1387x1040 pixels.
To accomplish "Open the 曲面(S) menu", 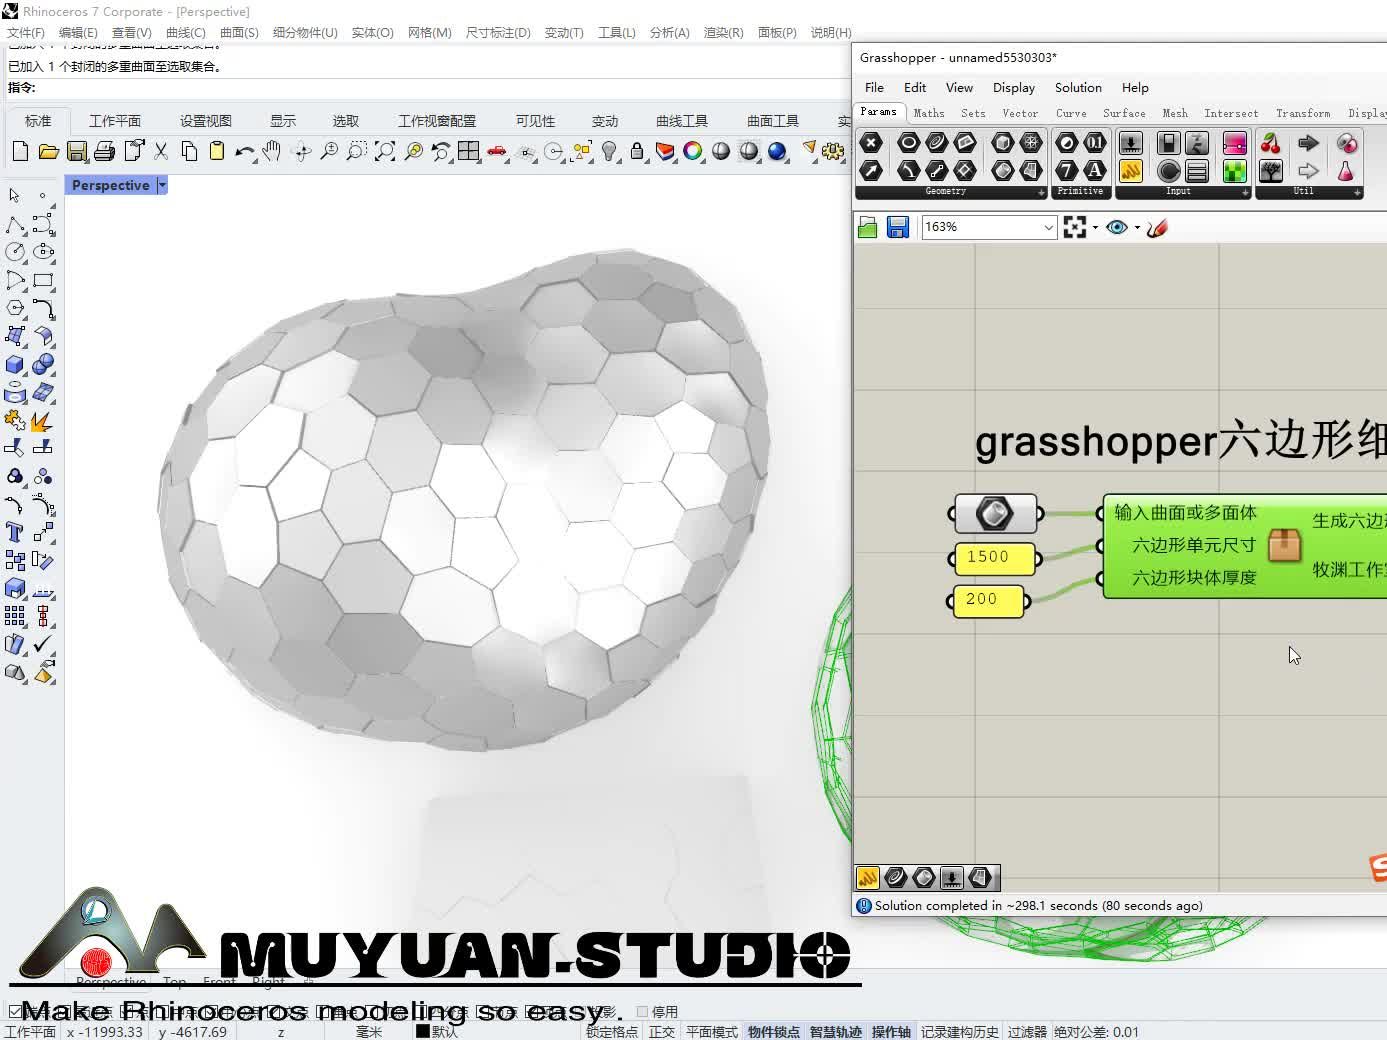I will [x=239, y=33].
